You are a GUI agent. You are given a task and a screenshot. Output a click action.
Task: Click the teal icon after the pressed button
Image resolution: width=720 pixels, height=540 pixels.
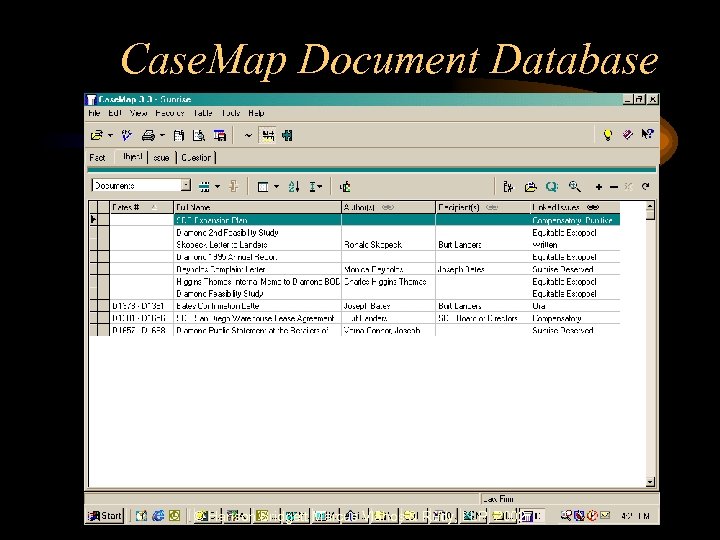coord(287,135)
